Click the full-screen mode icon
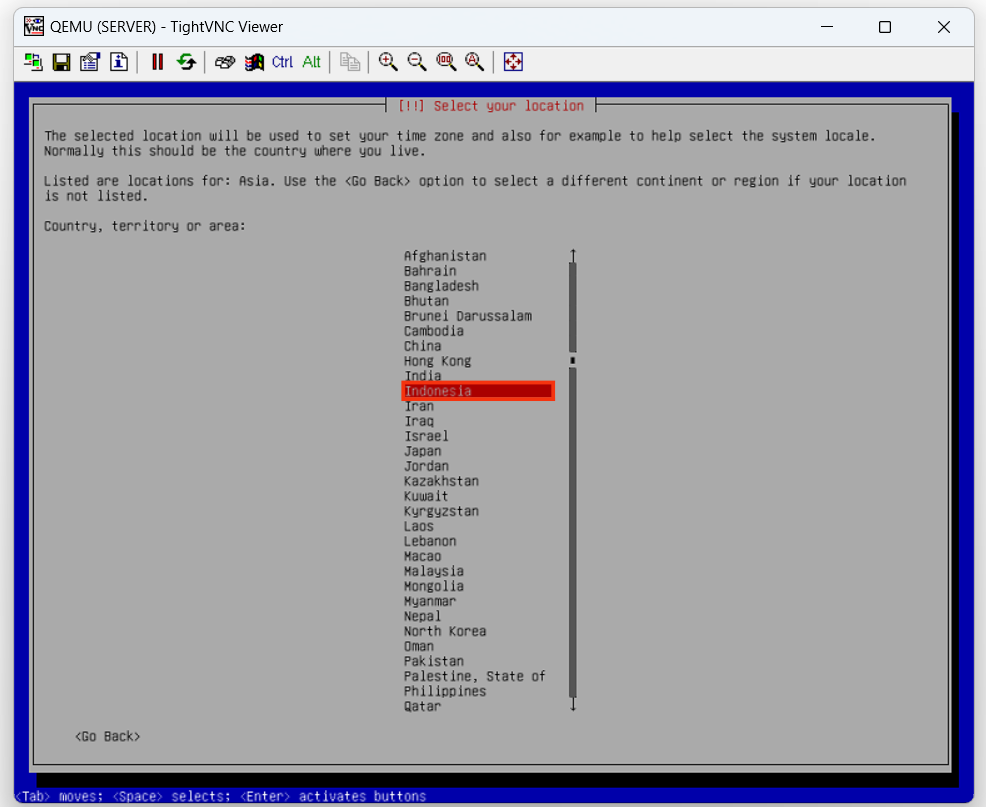The image size is (986, 807). 513,62
